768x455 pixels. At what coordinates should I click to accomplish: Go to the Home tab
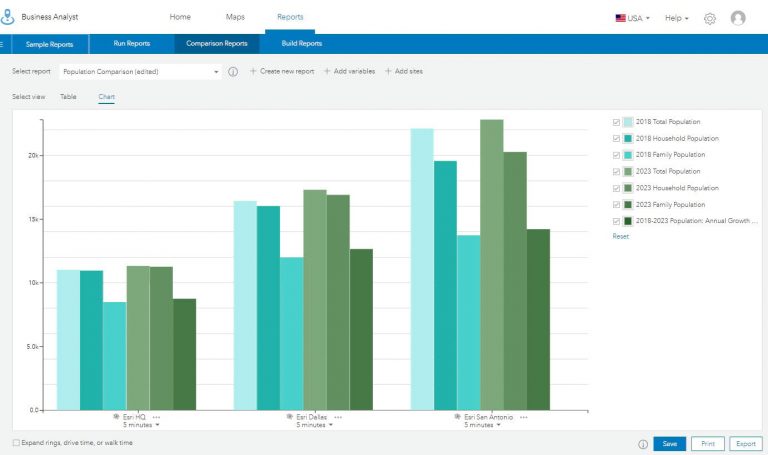(x=180, y=17)
